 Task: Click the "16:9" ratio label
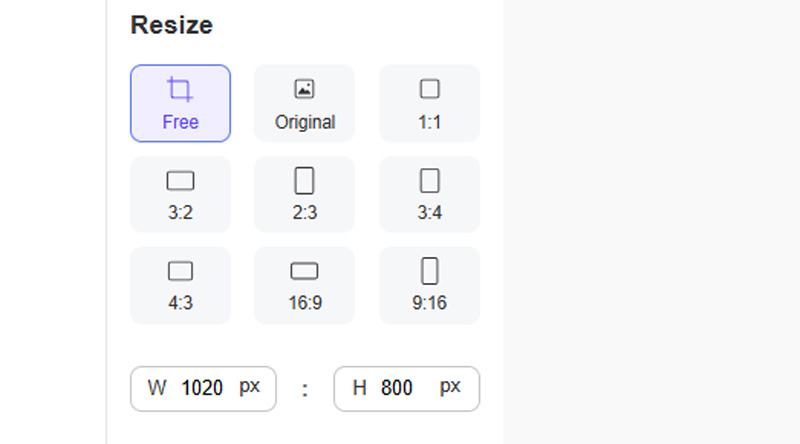(x=305, y=303)
